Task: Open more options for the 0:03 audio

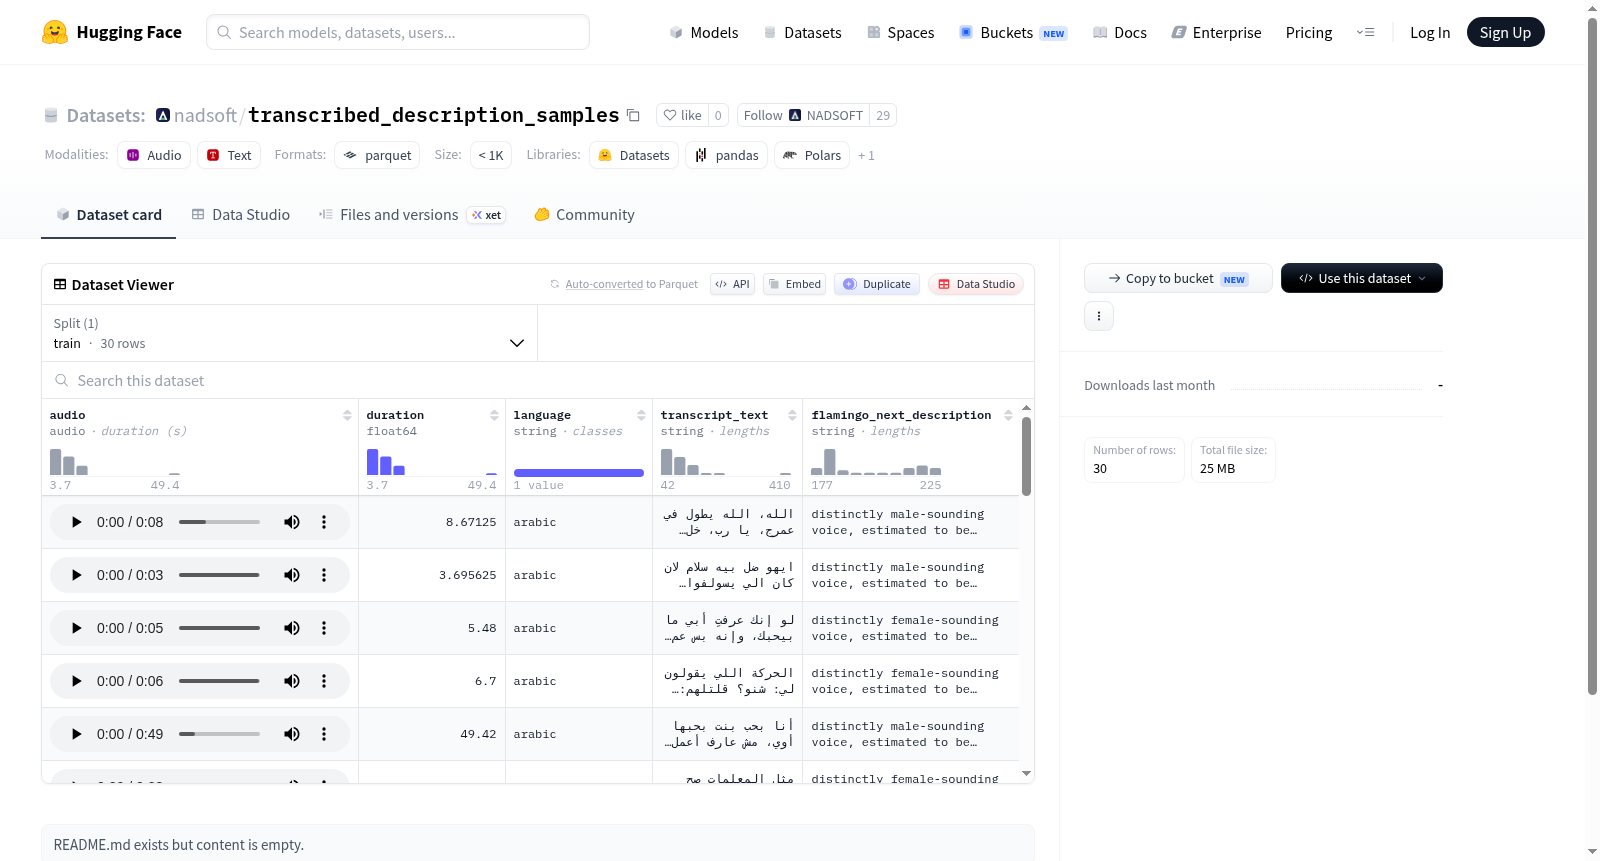Action: point(324,575)
